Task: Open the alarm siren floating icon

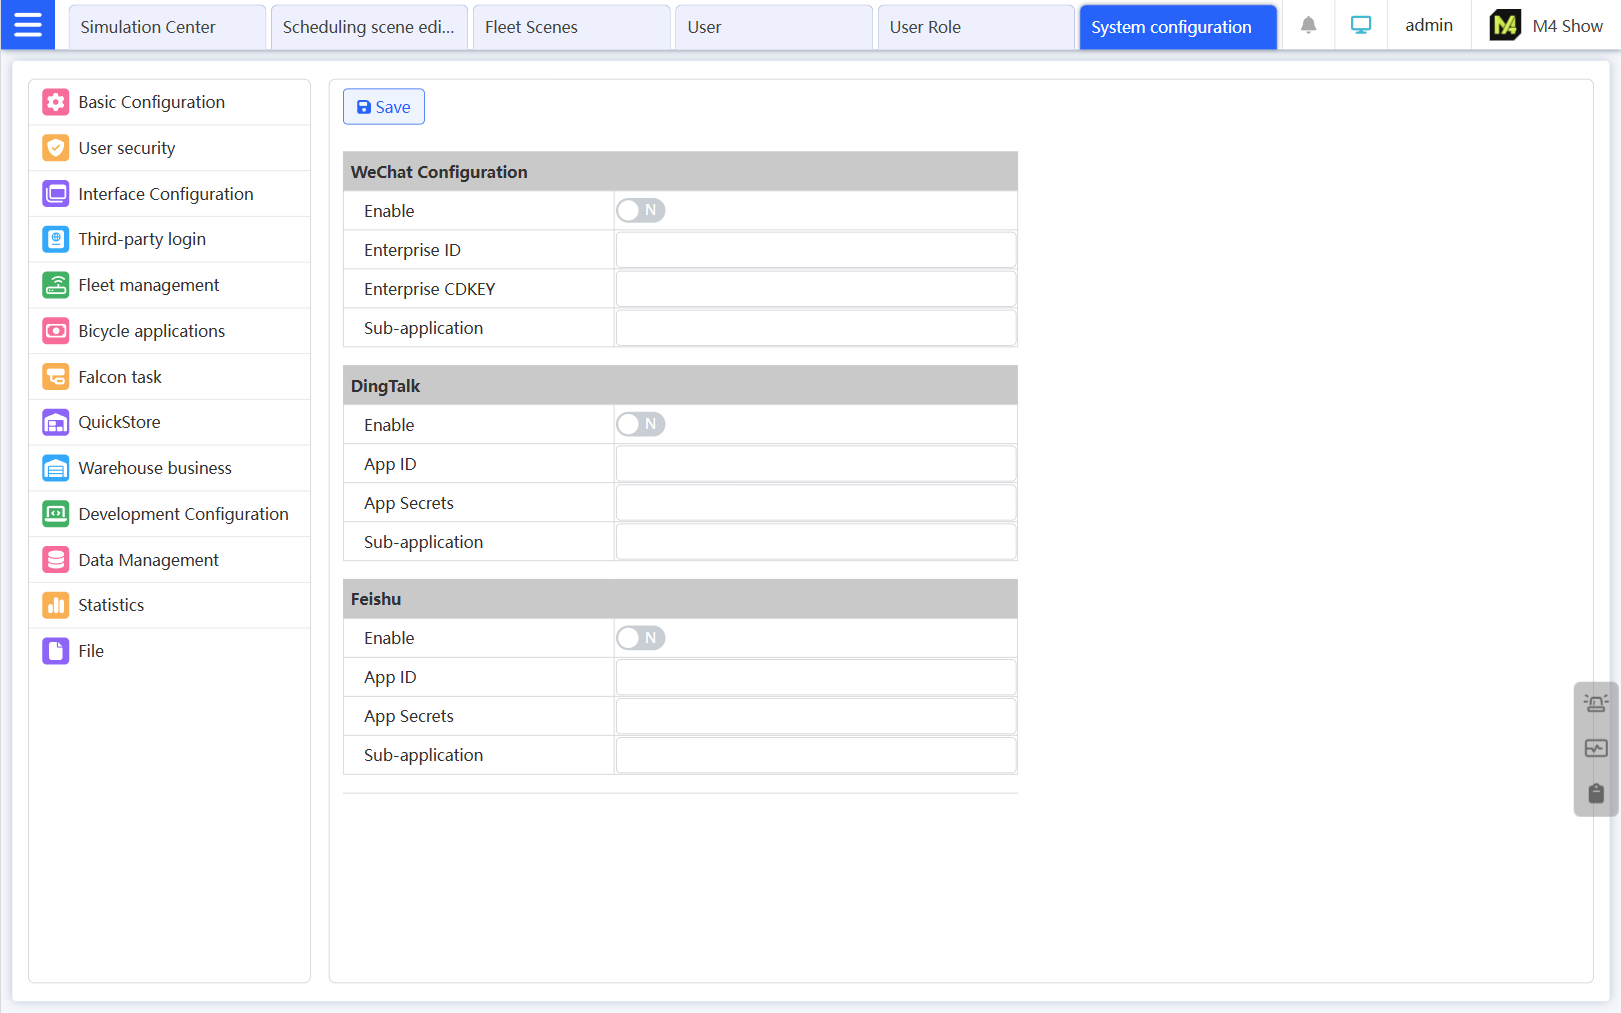Action: [x=1595, y=703]
